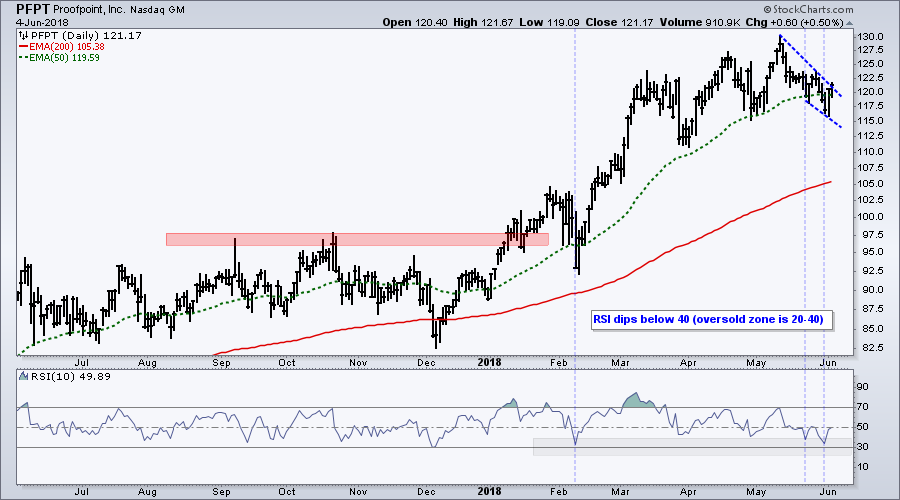The height and width of the screenshot is (500, 900).
Task: Click the PFPT ticker symbol title
Action: click(33, 10)
